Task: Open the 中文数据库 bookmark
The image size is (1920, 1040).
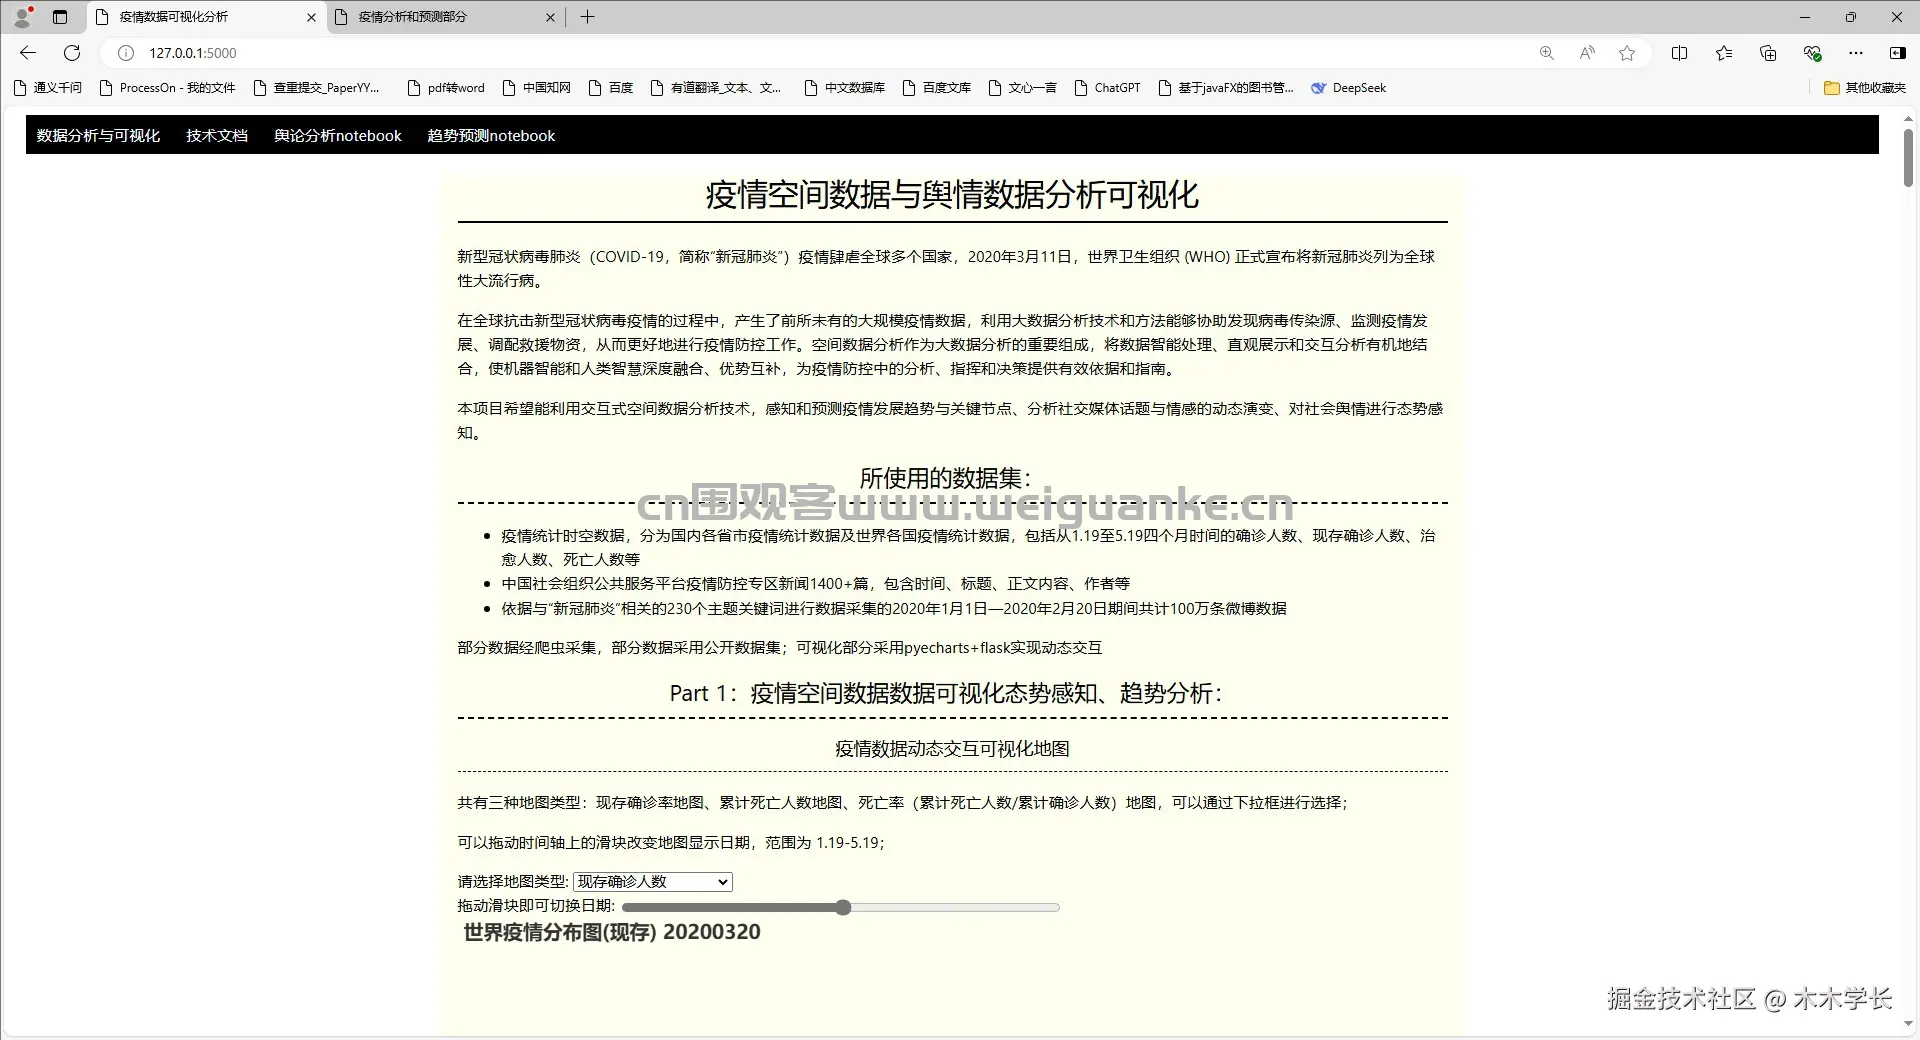Action: (845, 88)
